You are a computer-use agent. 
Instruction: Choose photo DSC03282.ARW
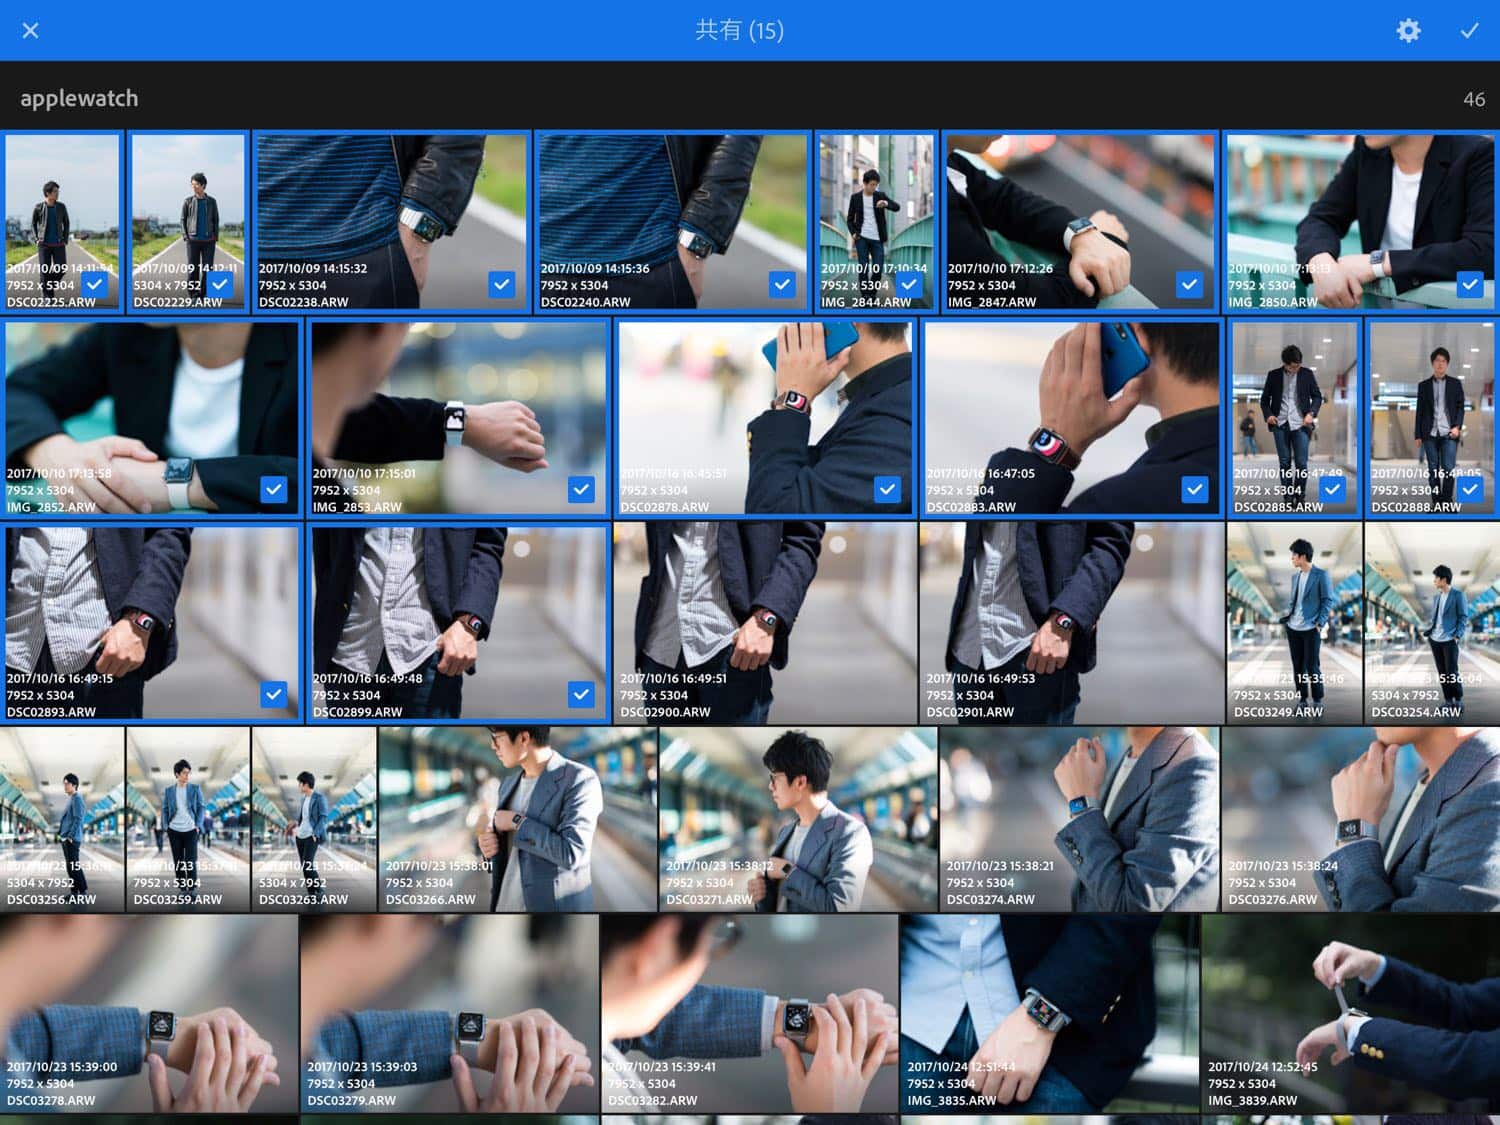tap(749, 1012)
